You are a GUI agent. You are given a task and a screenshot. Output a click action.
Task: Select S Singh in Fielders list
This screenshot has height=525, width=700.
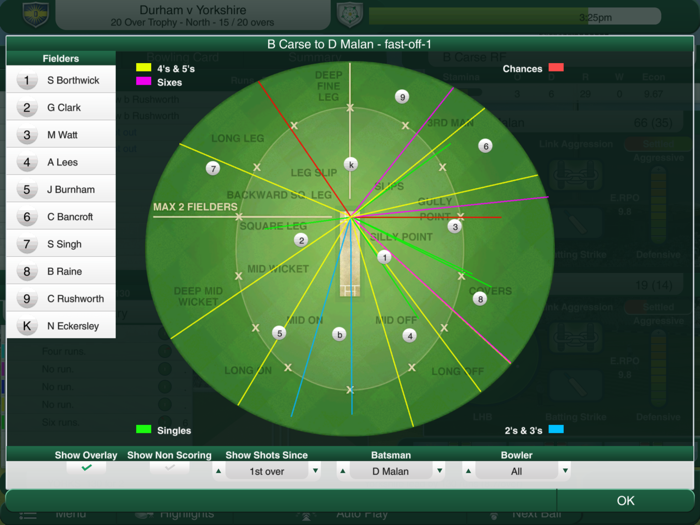pos(61,244)
